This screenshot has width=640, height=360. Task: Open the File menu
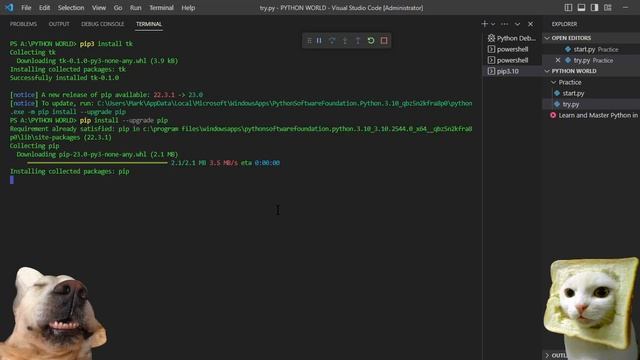26,8
